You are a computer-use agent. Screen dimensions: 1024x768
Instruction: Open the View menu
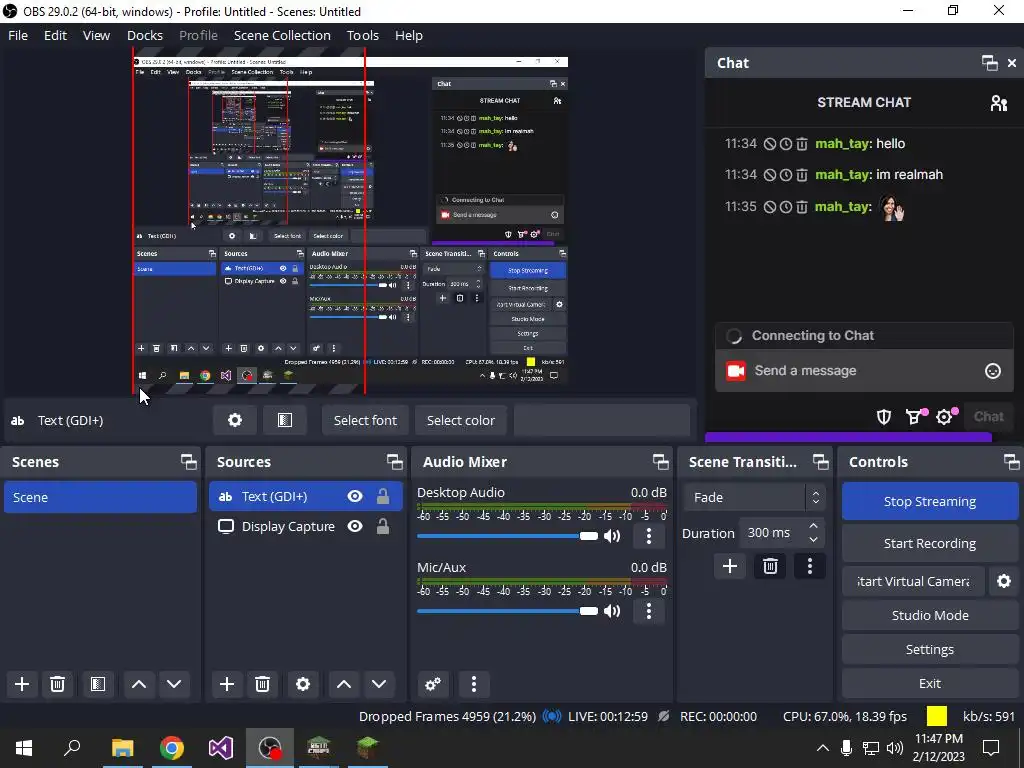tap(96, 35)
